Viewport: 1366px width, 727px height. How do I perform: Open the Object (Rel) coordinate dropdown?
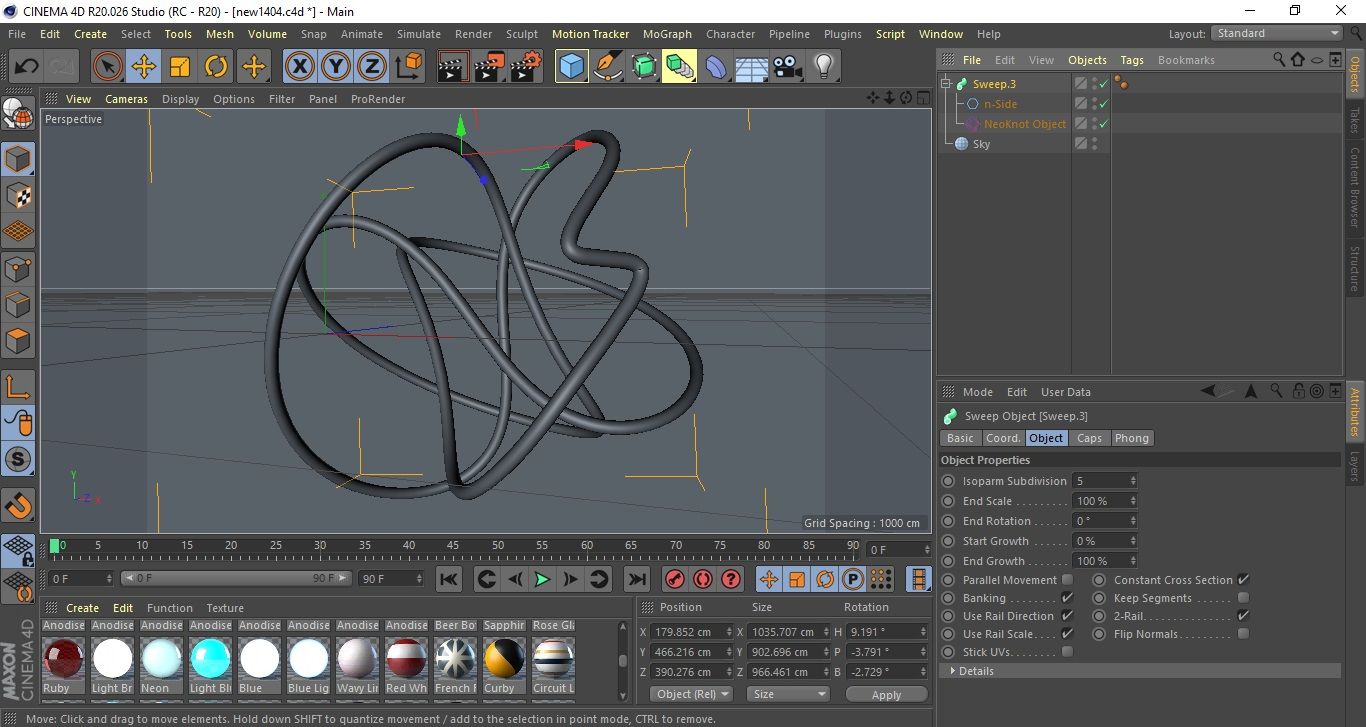coord(691,694)
